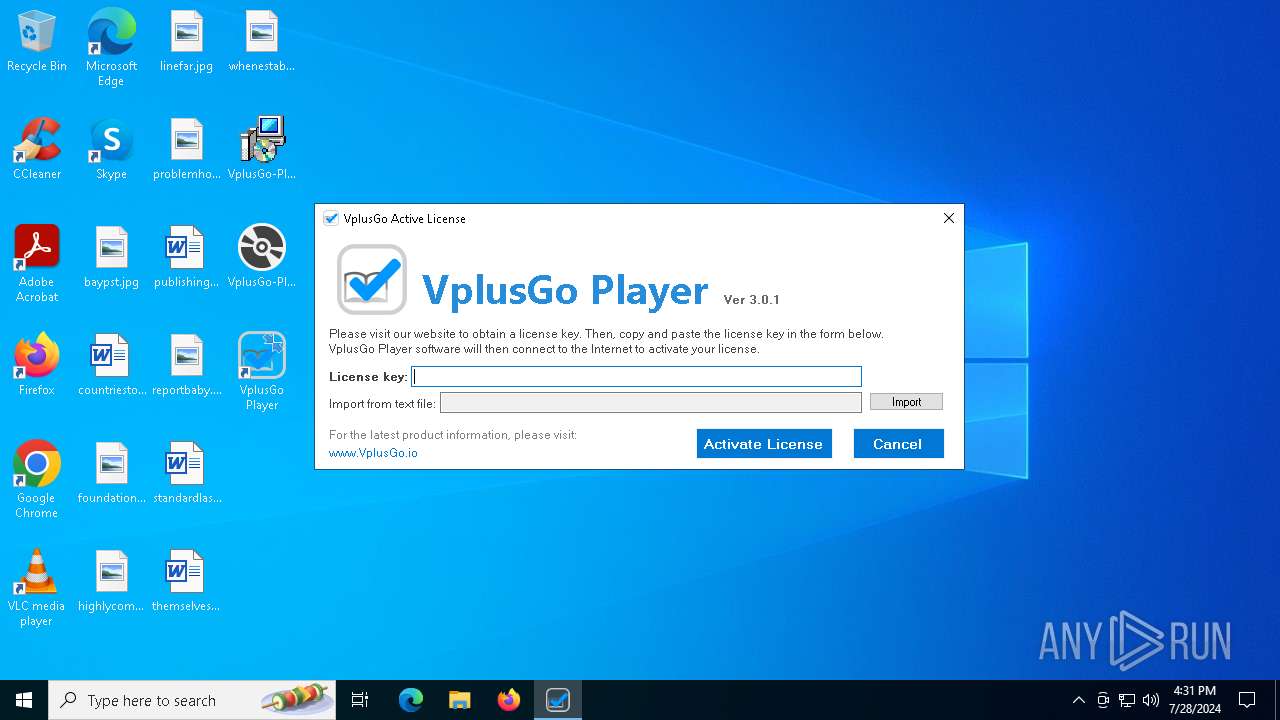Open VplusGo Player desktop shortcut
Screen dimensions: 1280x720
pyautogui.click(x=261, y=372)
